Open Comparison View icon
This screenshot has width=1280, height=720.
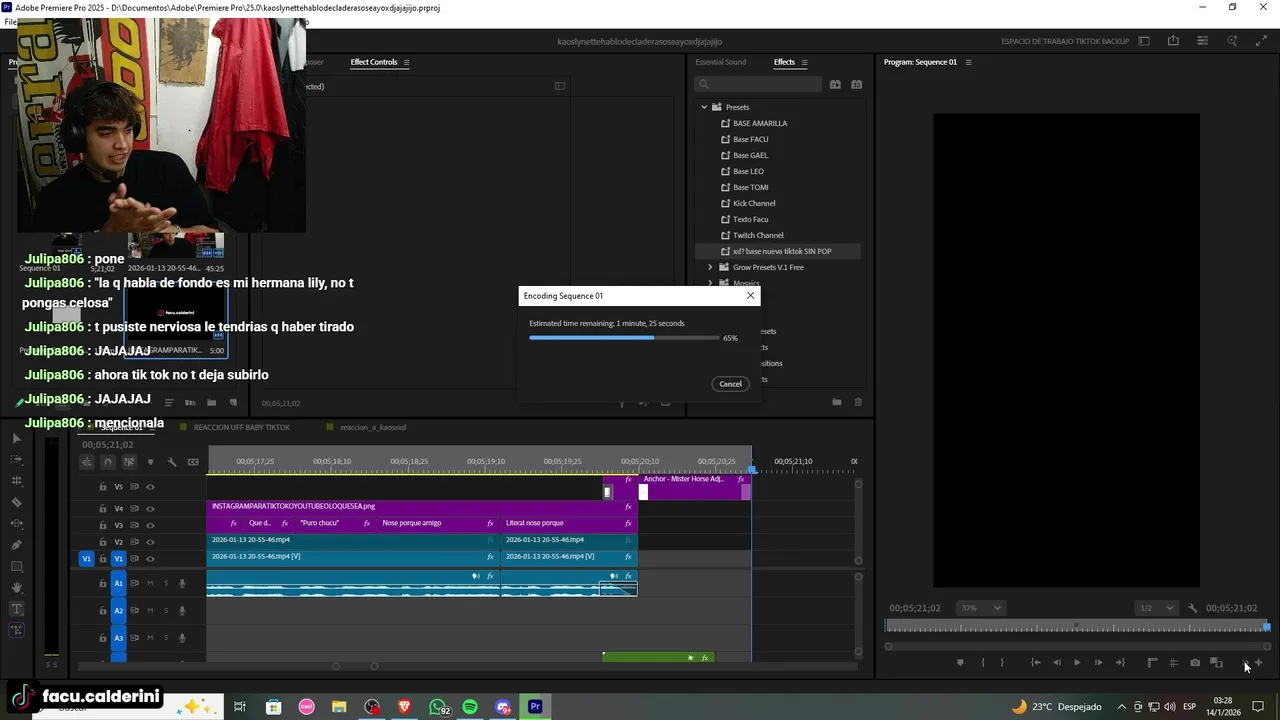[x=1216, y=662]
